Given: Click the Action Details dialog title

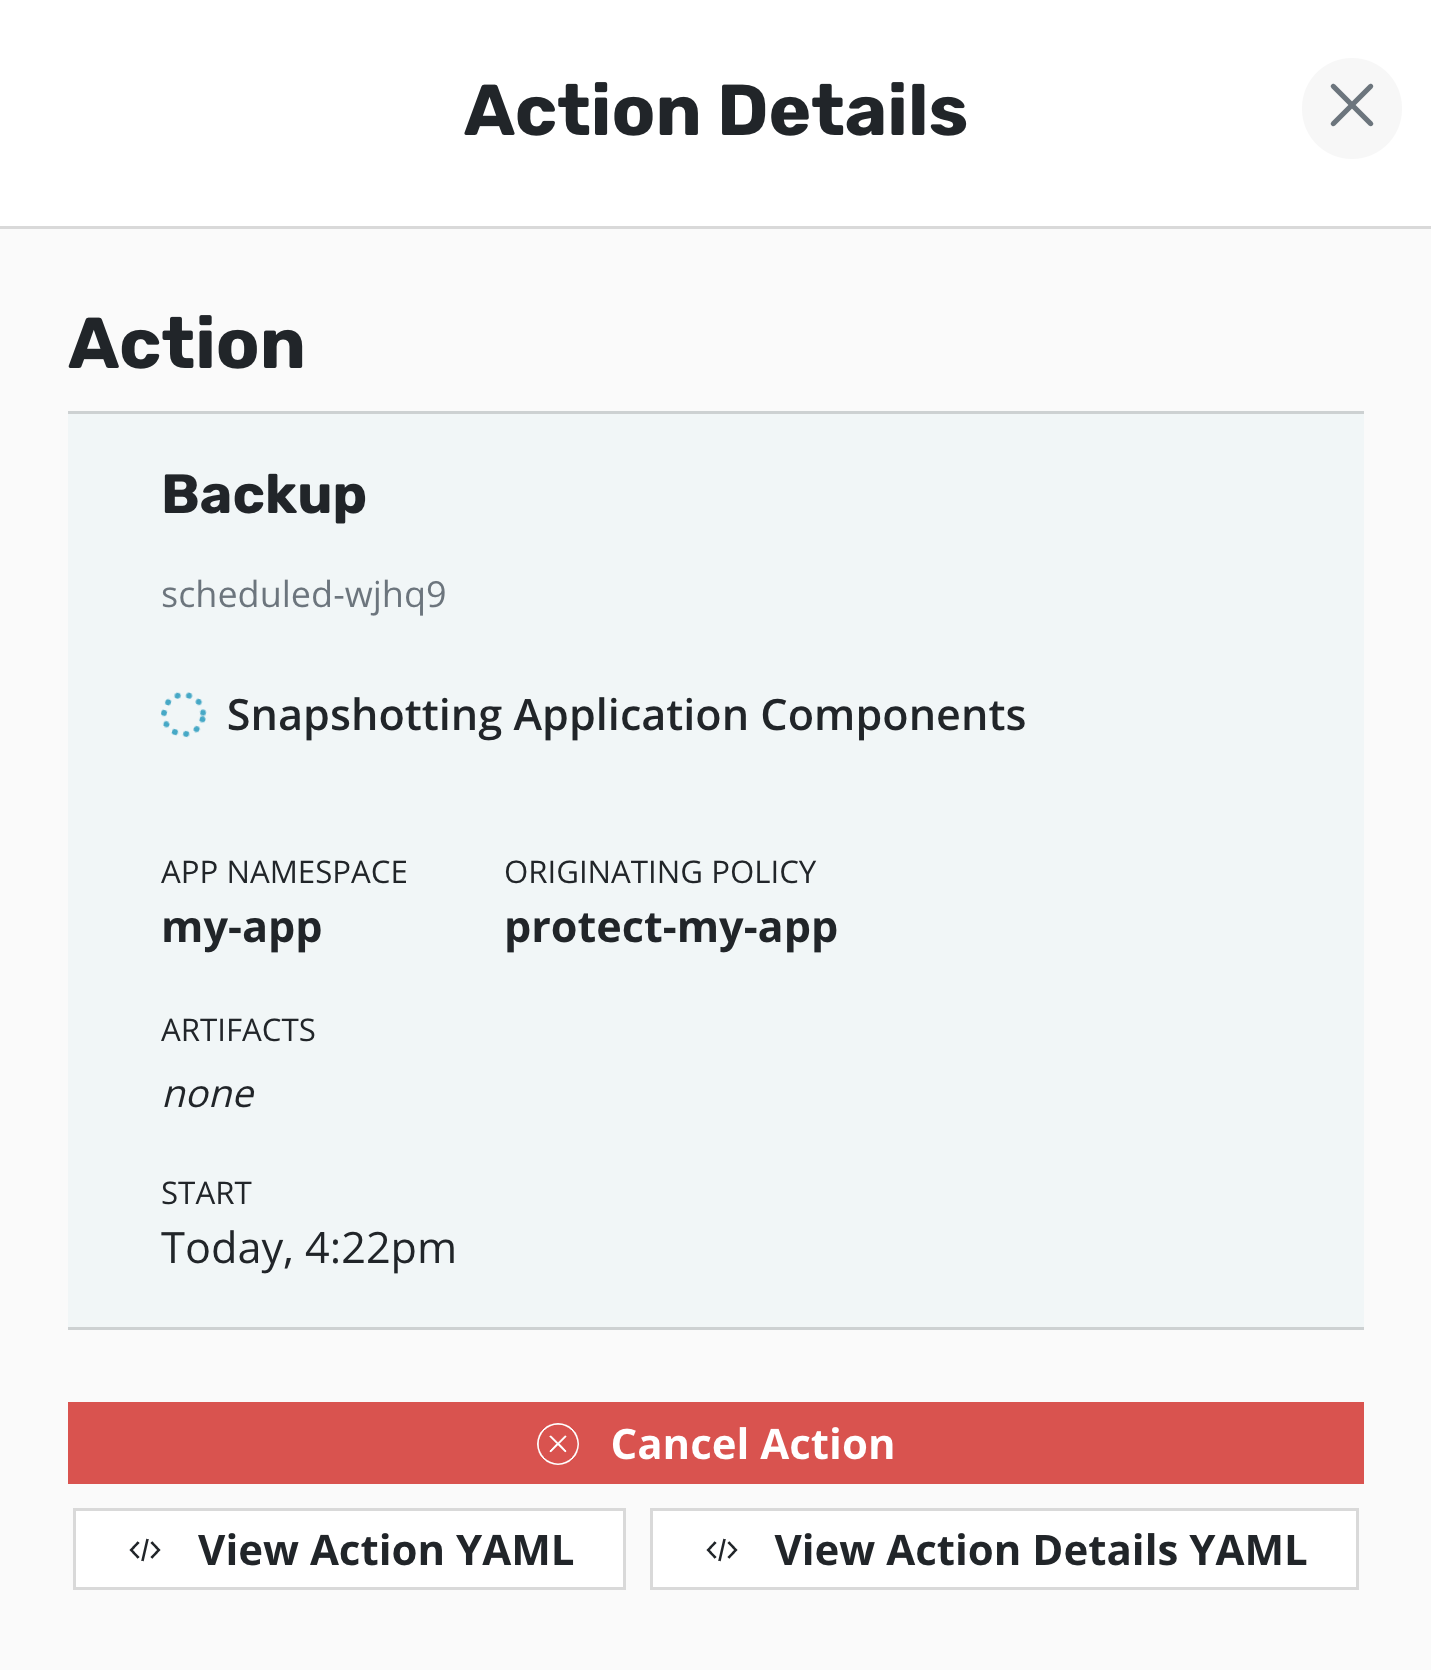Looking at the screenshot, I should coord(715,110).
